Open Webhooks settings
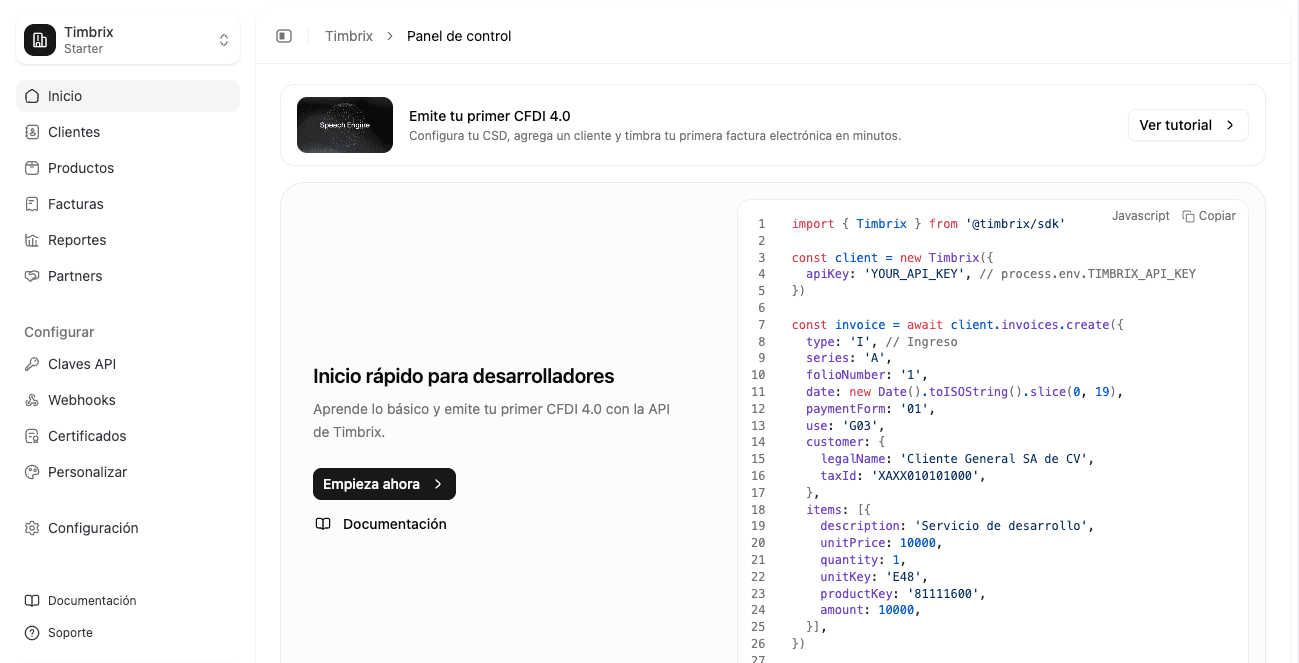Viewport: 1299px width, 663px height. (x=128, y=400)
